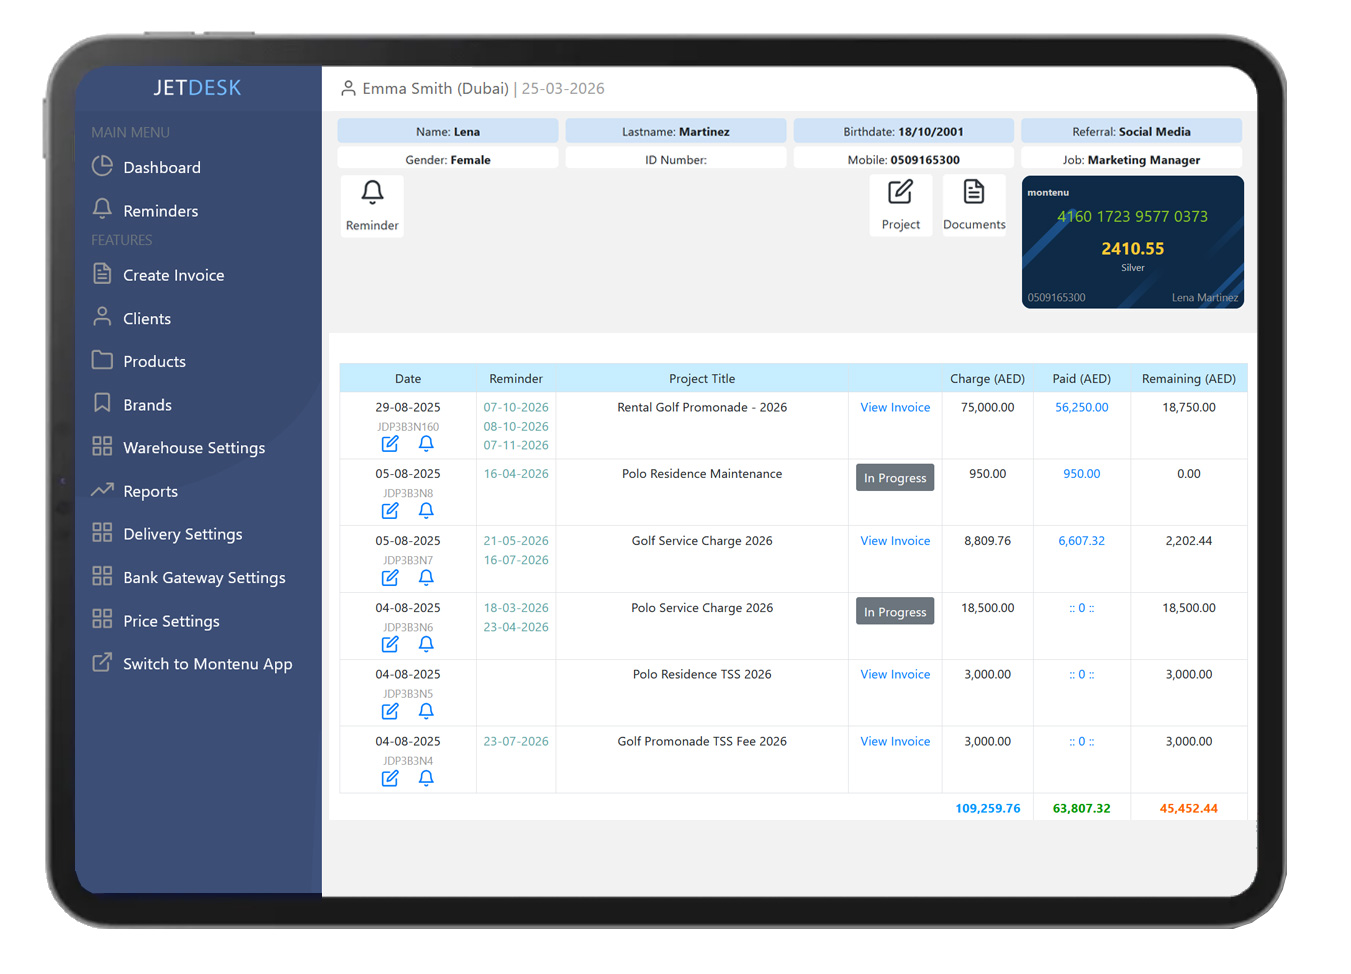Image resolution: width=1351 pixels, height=974 pixels.
Task: Set reminder bell for Polo Service Charge 2026
Action: coord(426,644)
